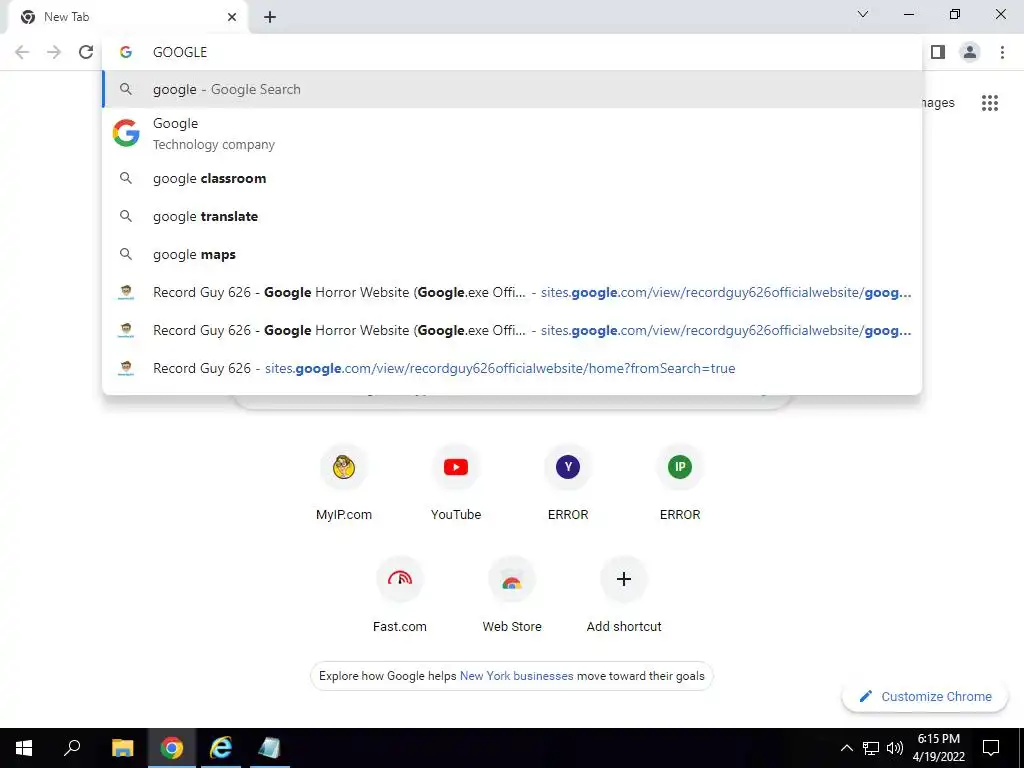Open the Images link
1024x768 pixels.
(938, 103)
